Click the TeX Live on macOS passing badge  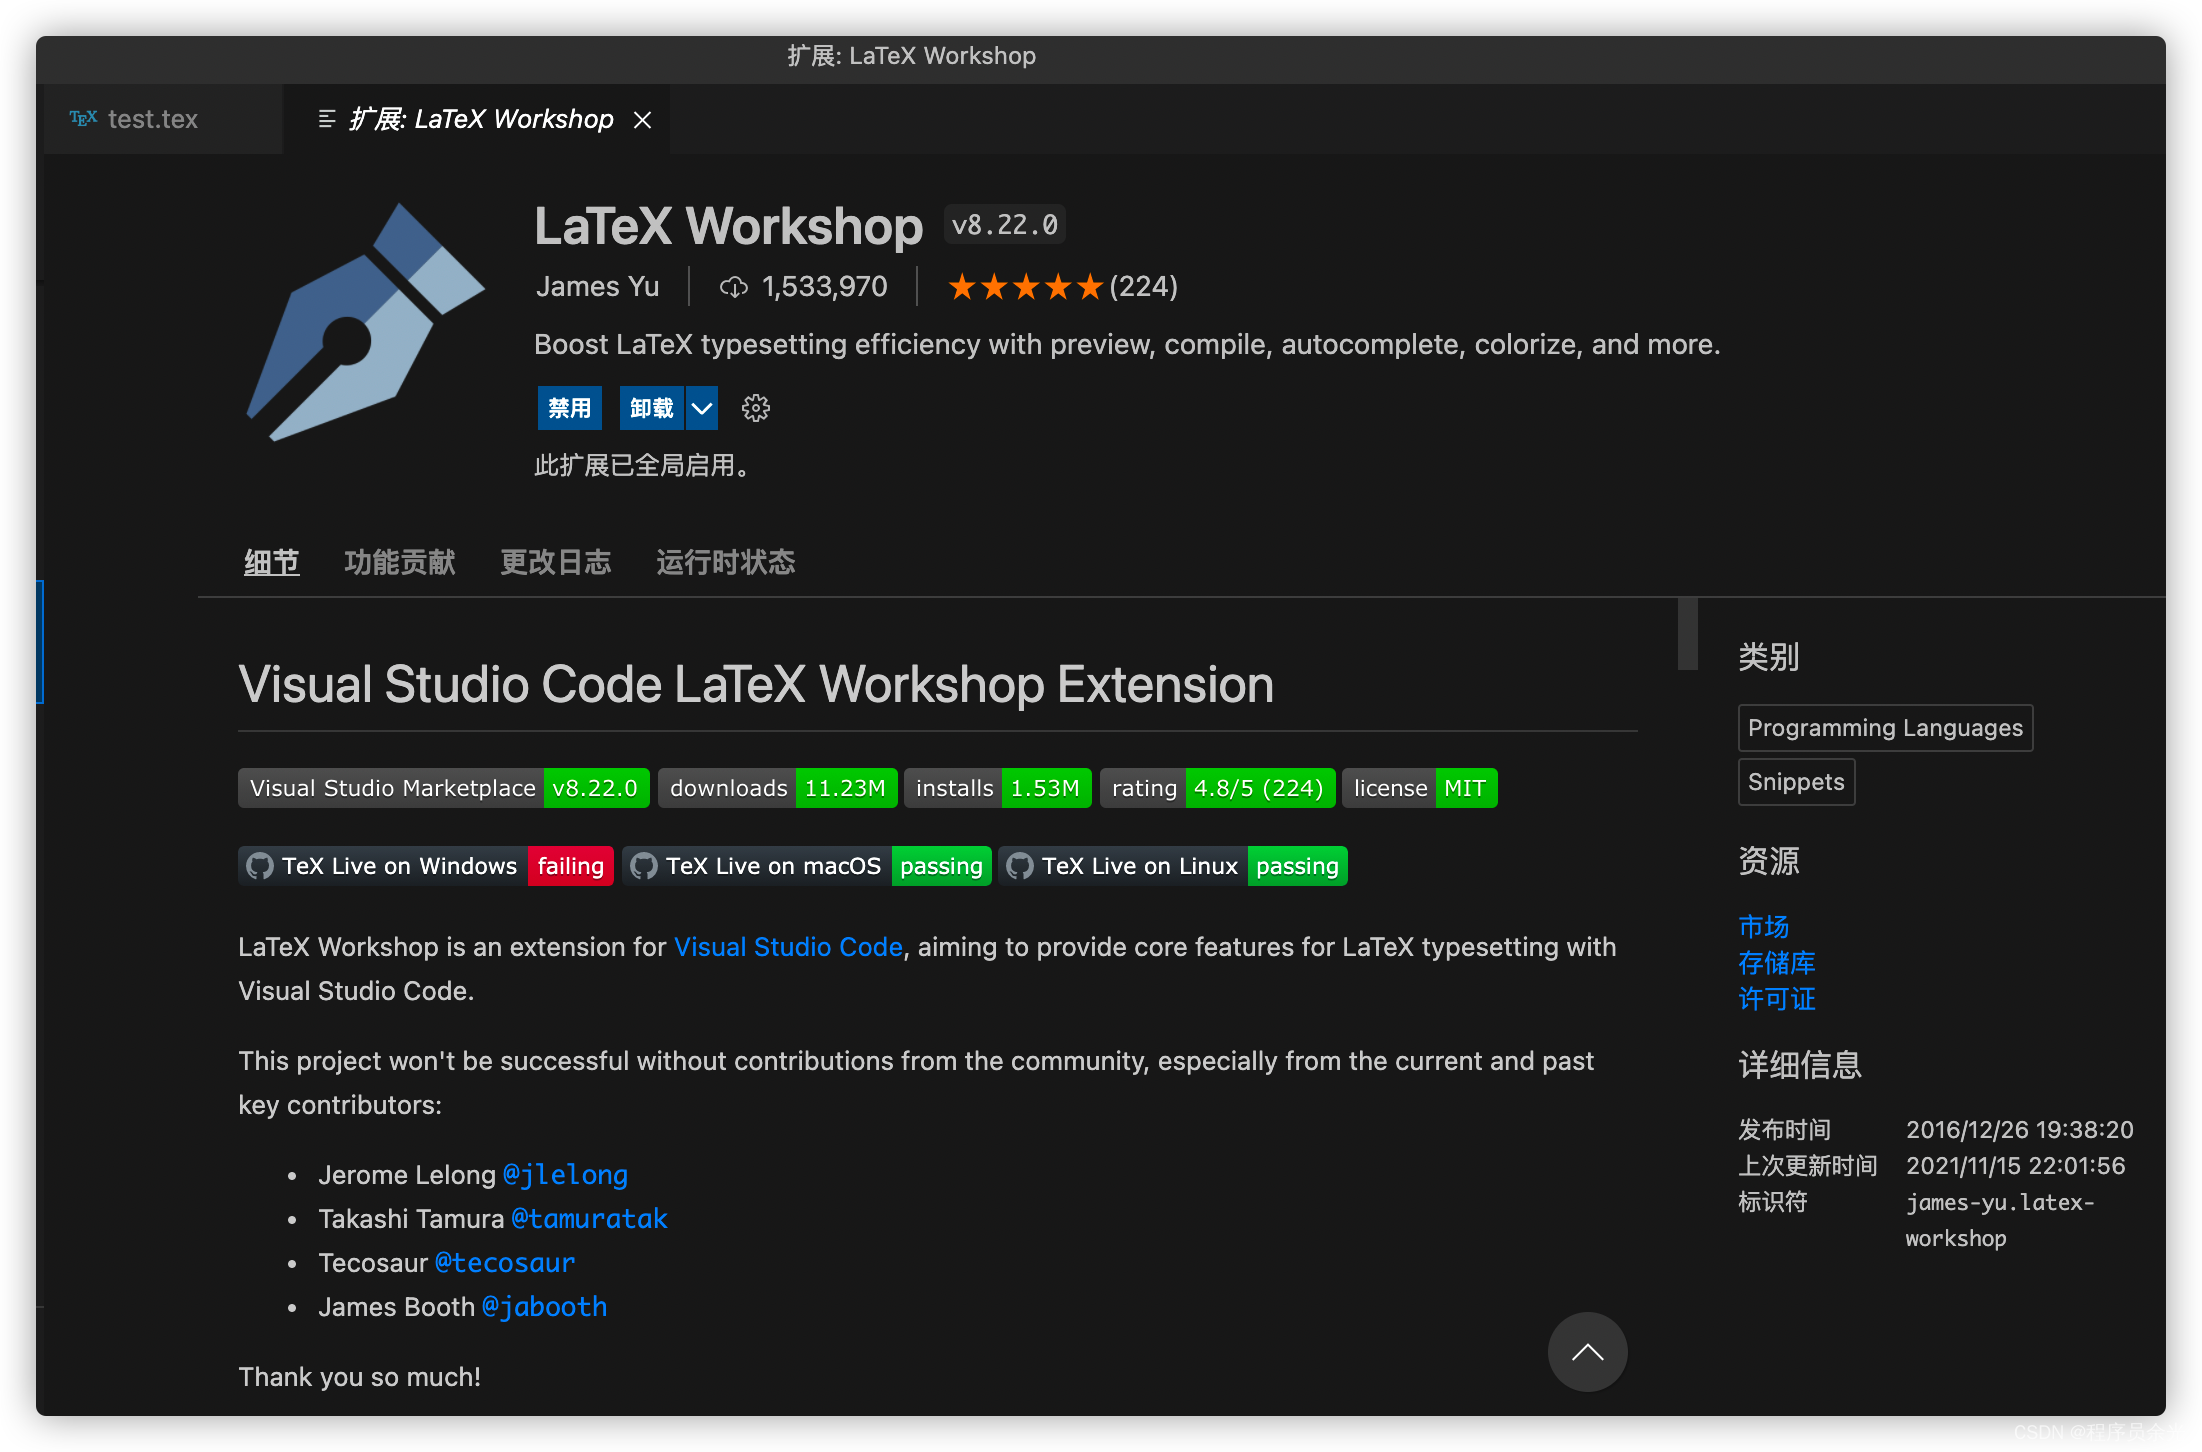[x=806, y=866]
